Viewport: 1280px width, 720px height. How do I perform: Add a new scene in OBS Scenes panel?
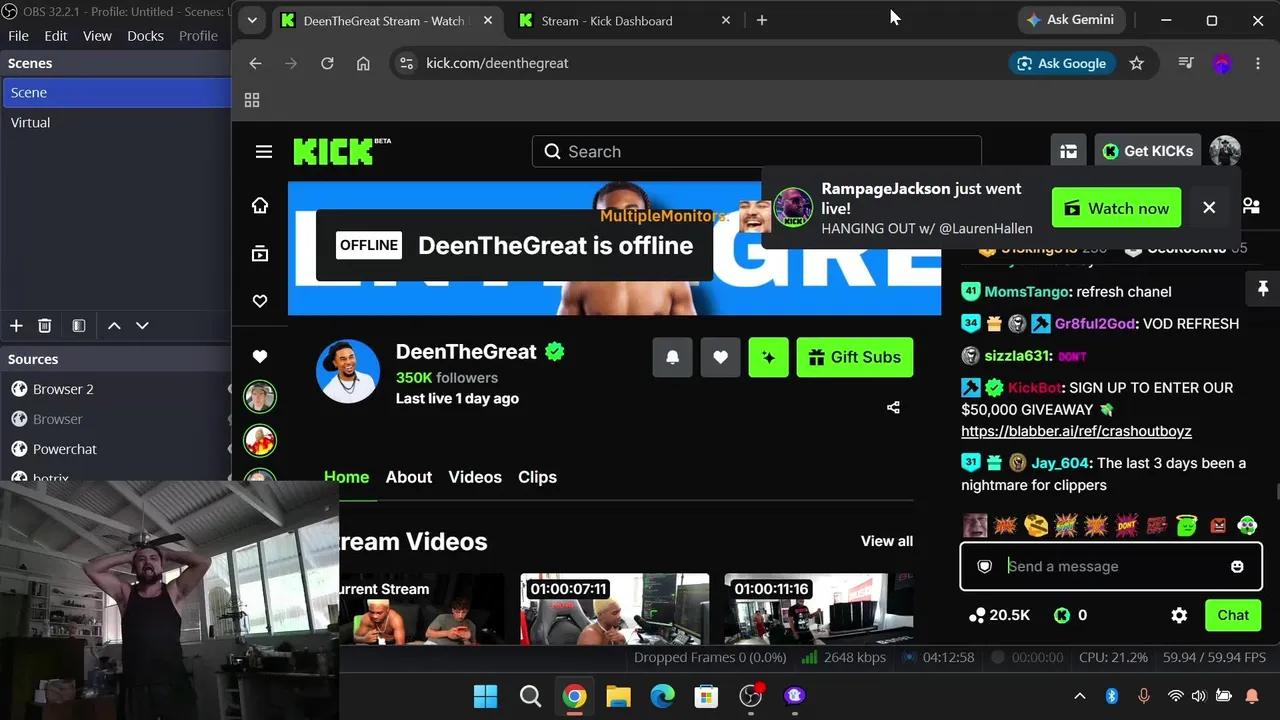pos(16,326)
